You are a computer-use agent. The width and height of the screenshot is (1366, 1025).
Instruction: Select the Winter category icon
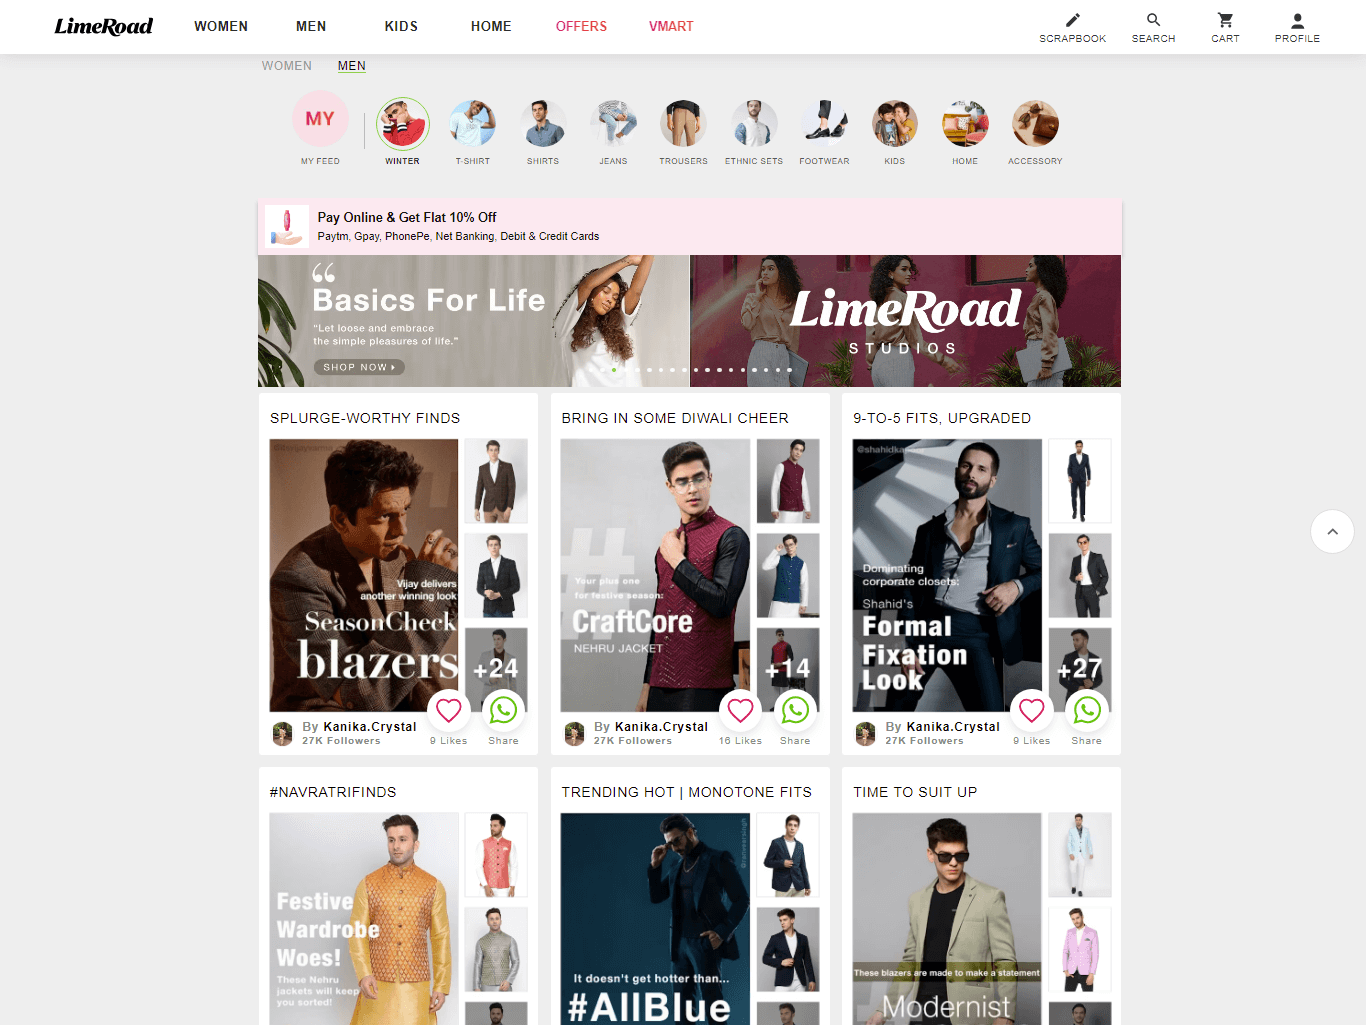pos(403,124)
